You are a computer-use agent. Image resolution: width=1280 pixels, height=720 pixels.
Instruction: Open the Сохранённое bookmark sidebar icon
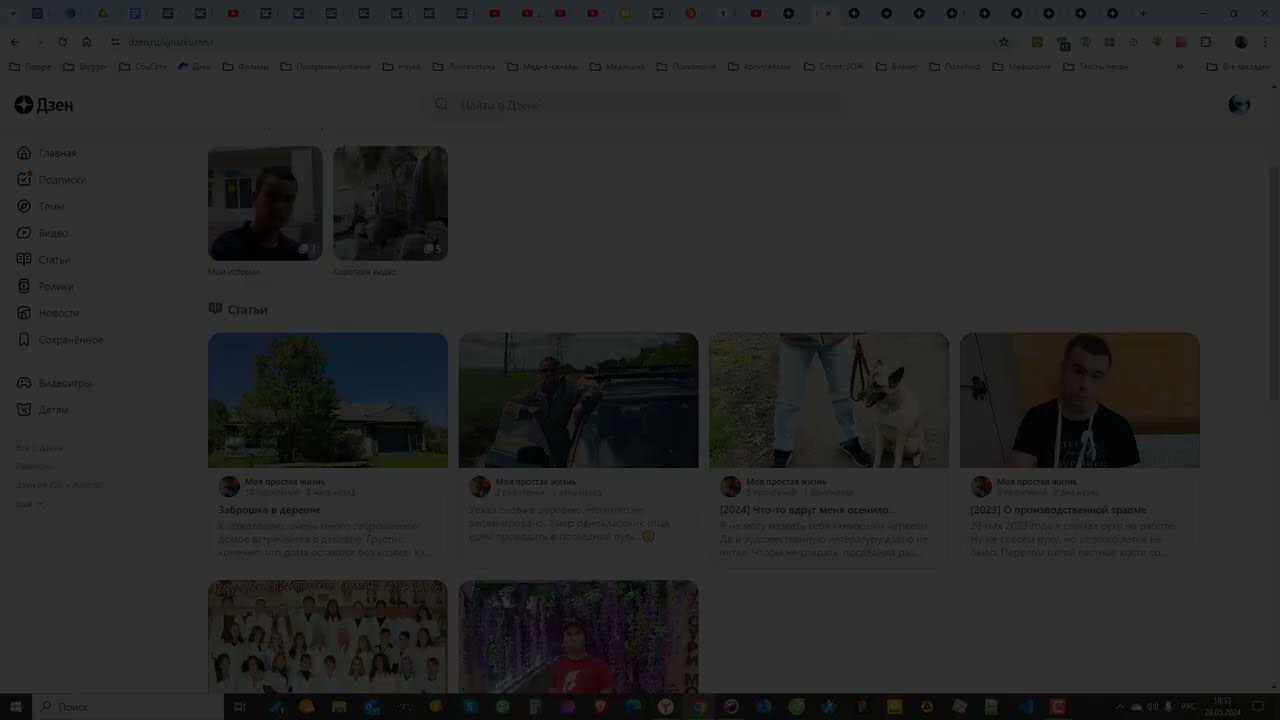24,340
